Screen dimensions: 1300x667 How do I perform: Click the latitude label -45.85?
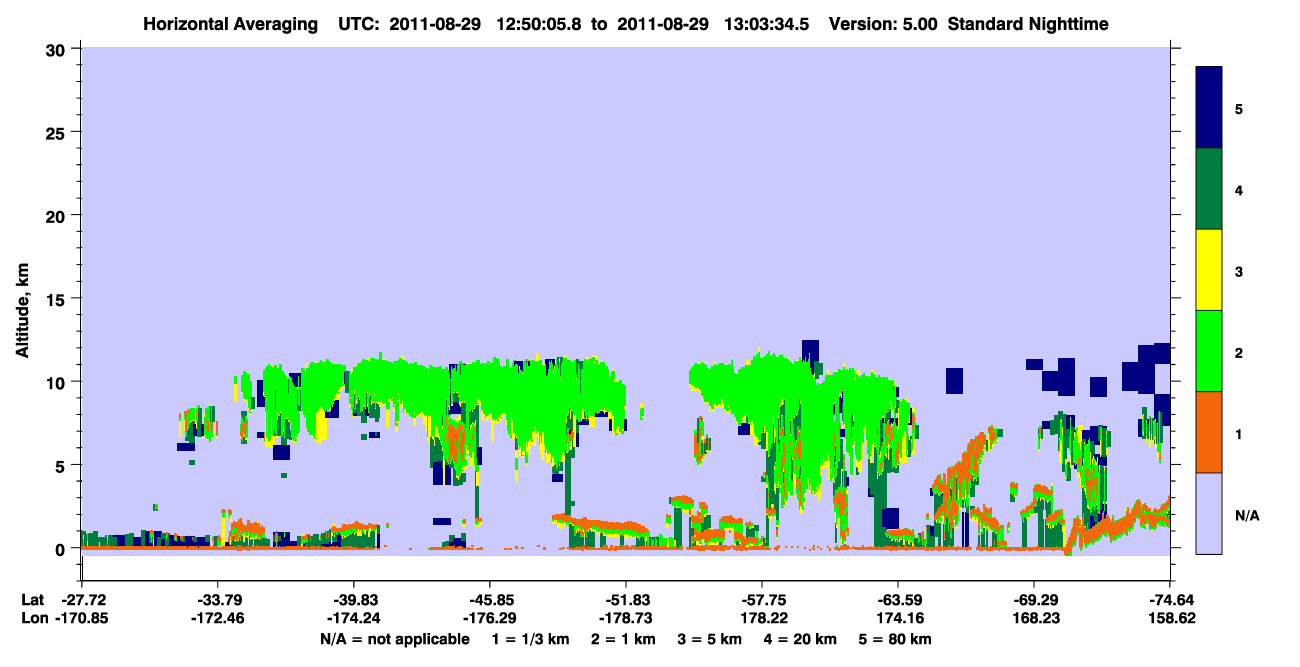click(x=489, y=600)
